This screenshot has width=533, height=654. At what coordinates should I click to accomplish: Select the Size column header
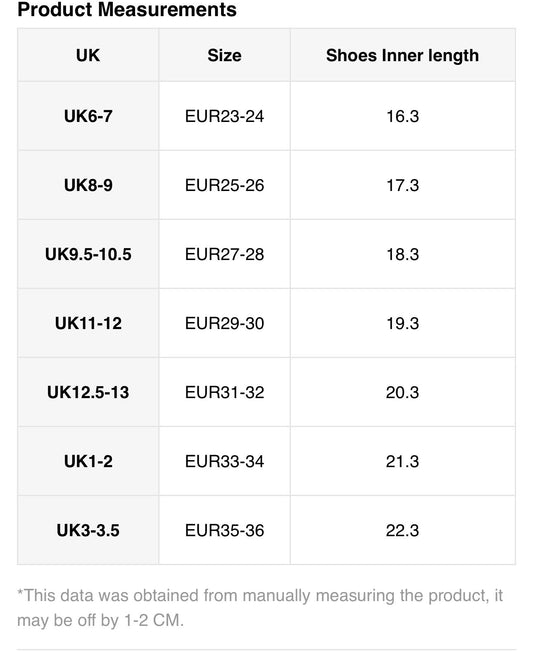(224, 55)
